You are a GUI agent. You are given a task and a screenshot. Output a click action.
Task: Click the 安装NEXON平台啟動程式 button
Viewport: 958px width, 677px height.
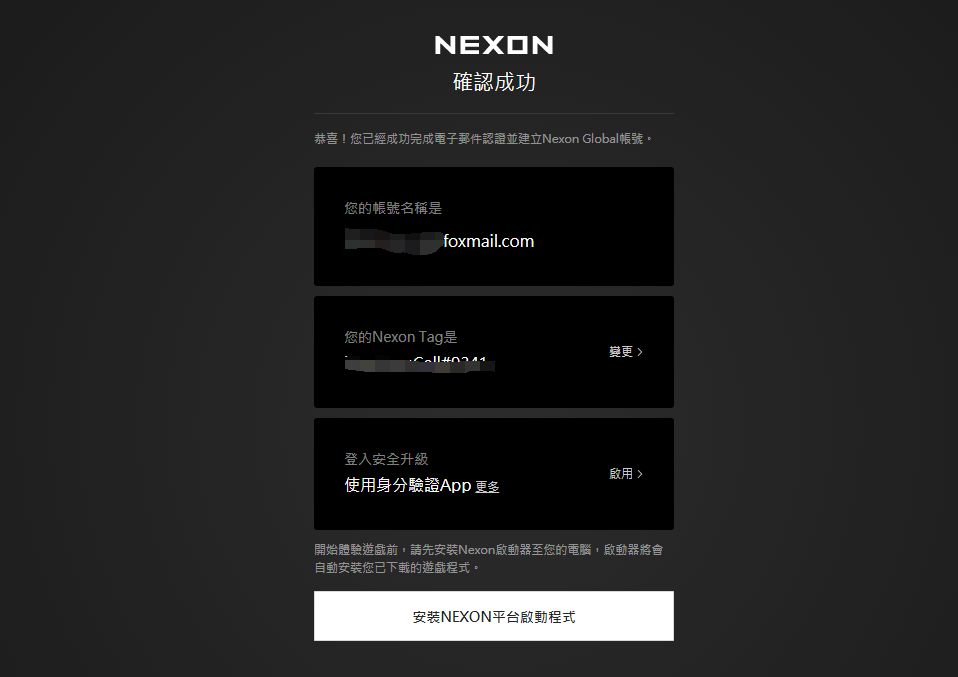(494, 616)
